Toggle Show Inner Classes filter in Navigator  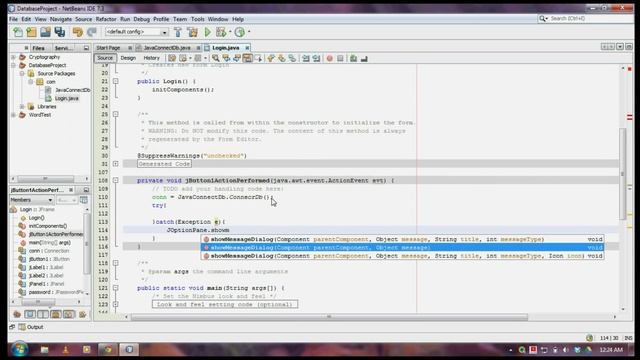pos(69,314)
